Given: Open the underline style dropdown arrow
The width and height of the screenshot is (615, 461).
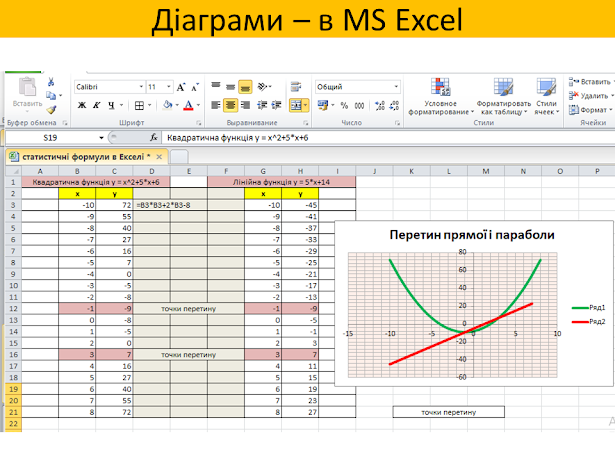Looking at the screenshot, I should (x=121, y=105).
